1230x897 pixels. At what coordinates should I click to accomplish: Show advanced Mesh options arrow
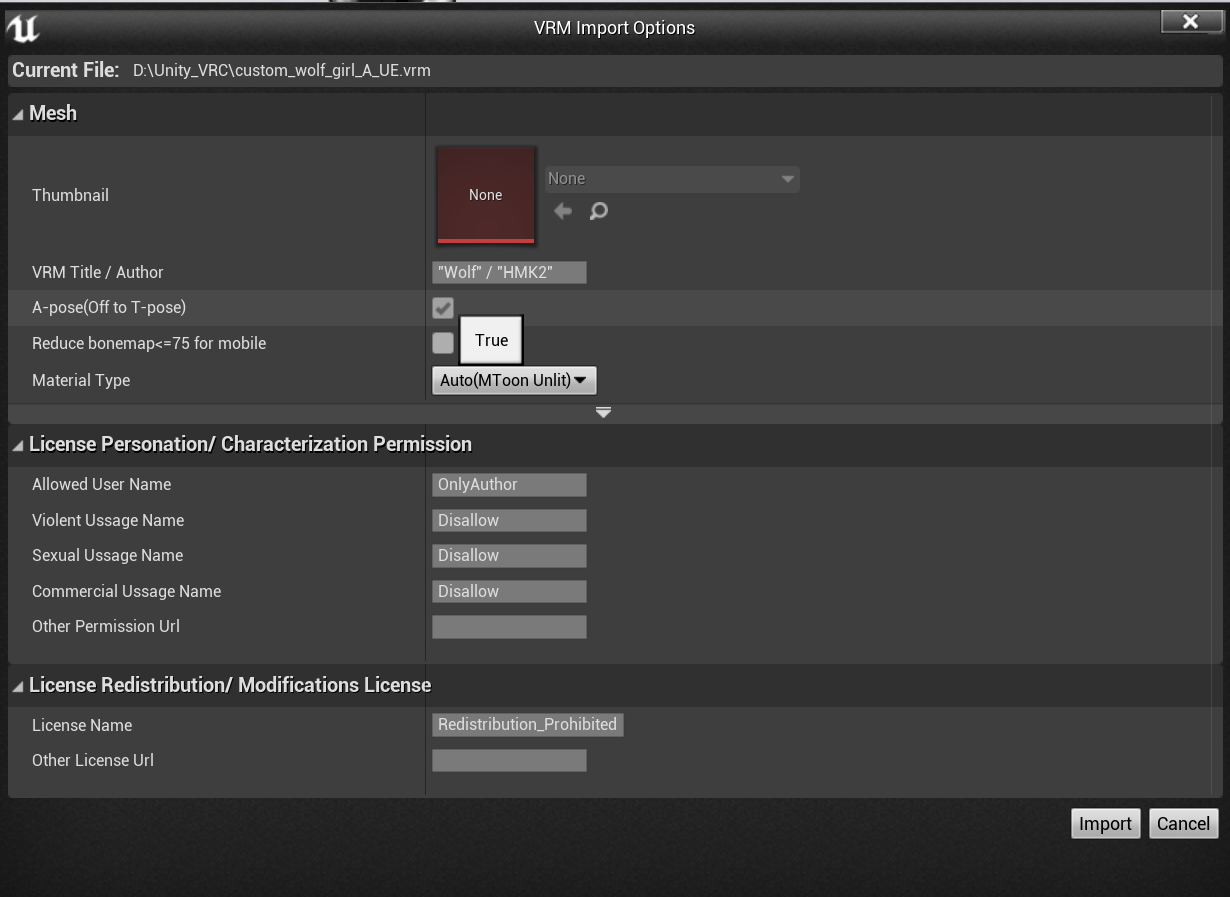[603, 412]
